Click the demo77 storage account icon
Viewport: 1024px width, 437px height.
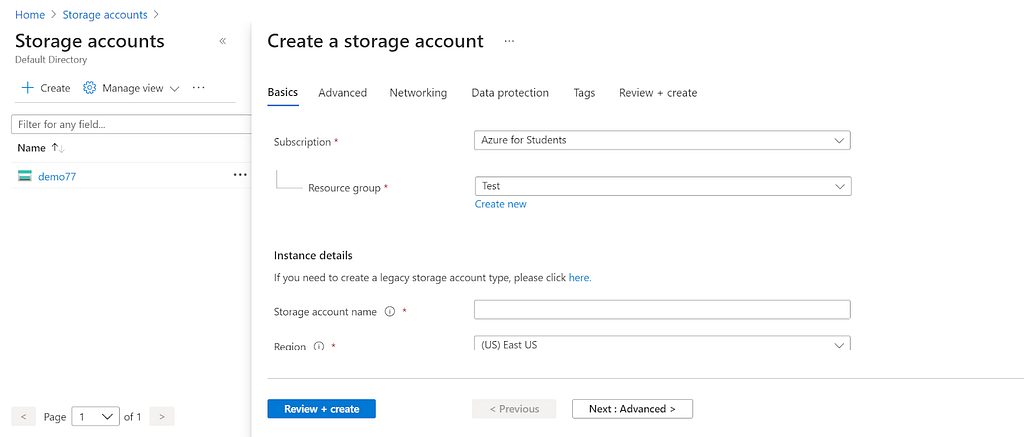pyautogui.click(x=25, y=176)
